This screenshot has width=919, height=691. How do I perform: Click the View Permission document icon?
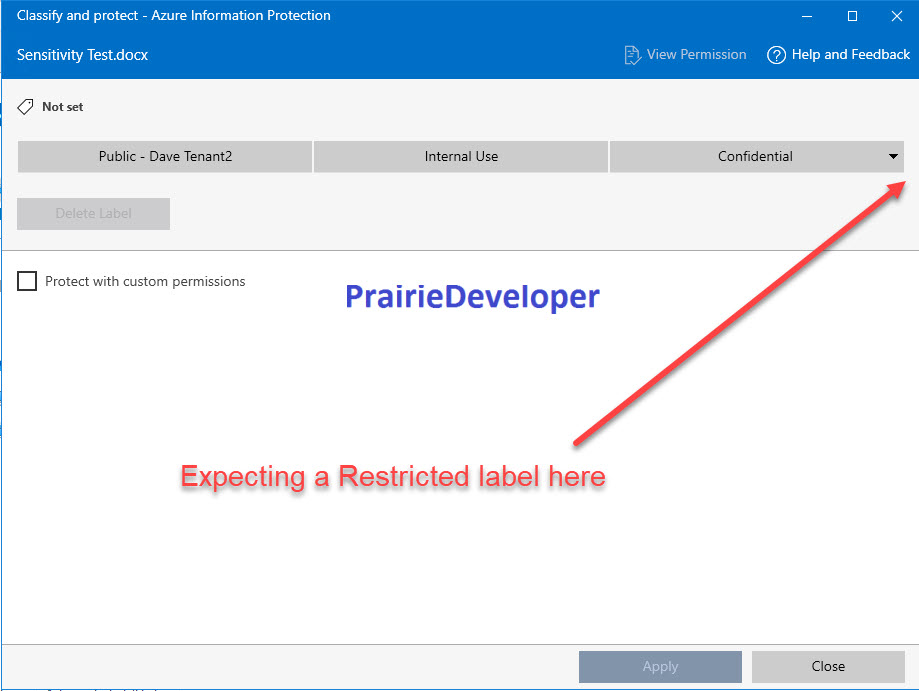click(632, 55)
